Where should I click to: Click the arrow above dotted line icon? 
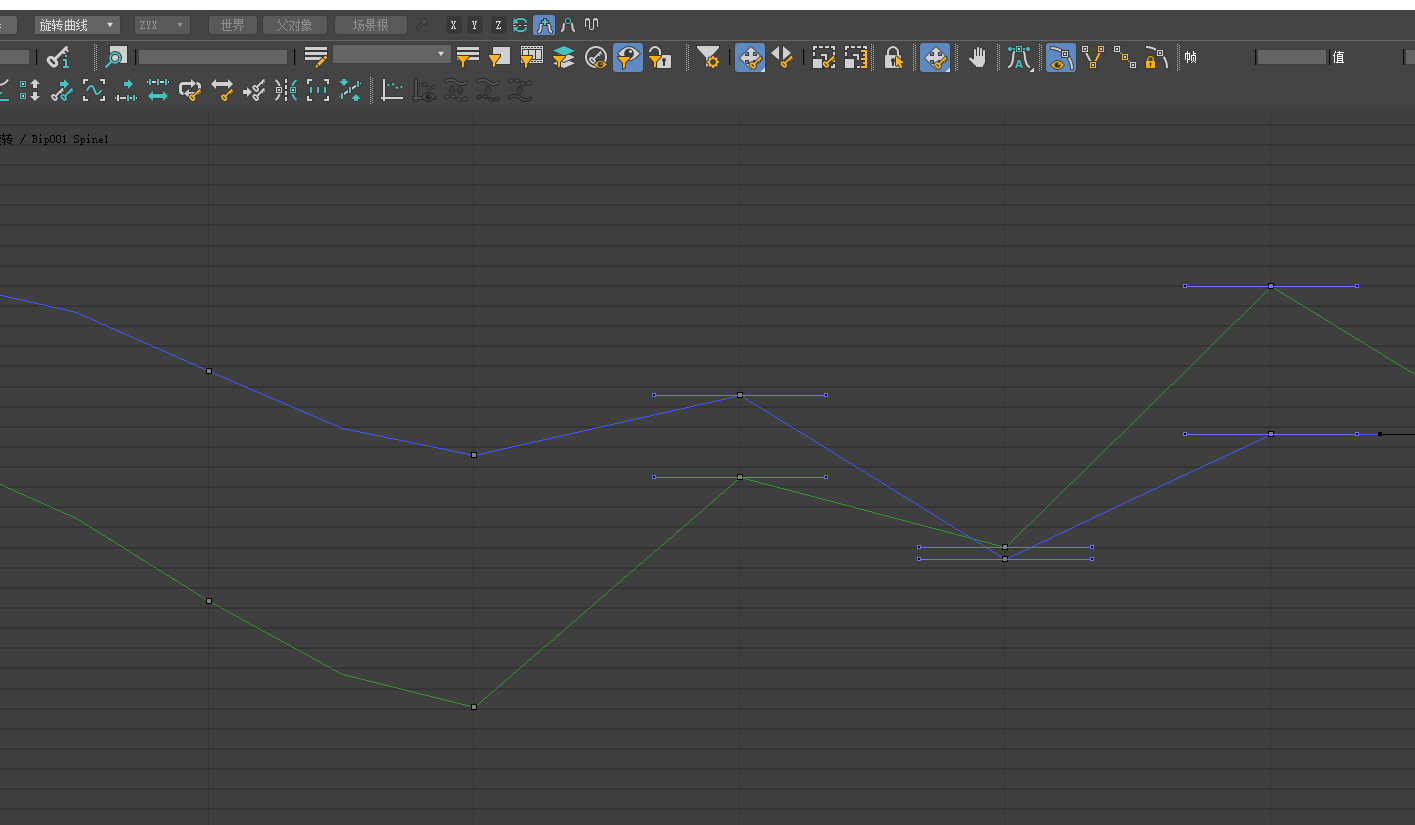click(x=126, y=91)
